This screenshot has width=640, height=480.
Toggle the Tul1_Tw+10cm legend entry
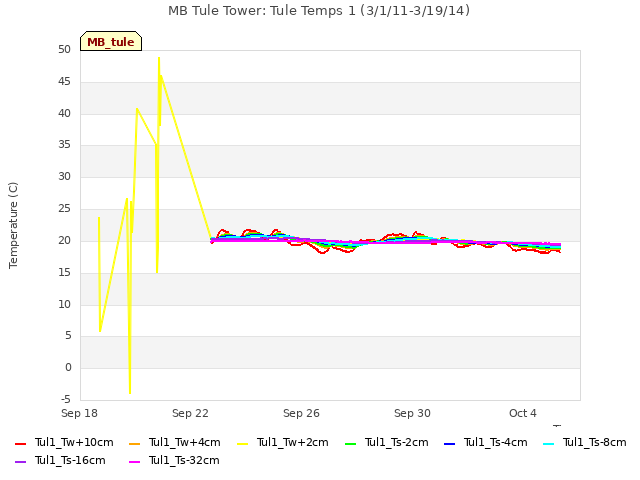pyautogui.click(x=64, y=442)
